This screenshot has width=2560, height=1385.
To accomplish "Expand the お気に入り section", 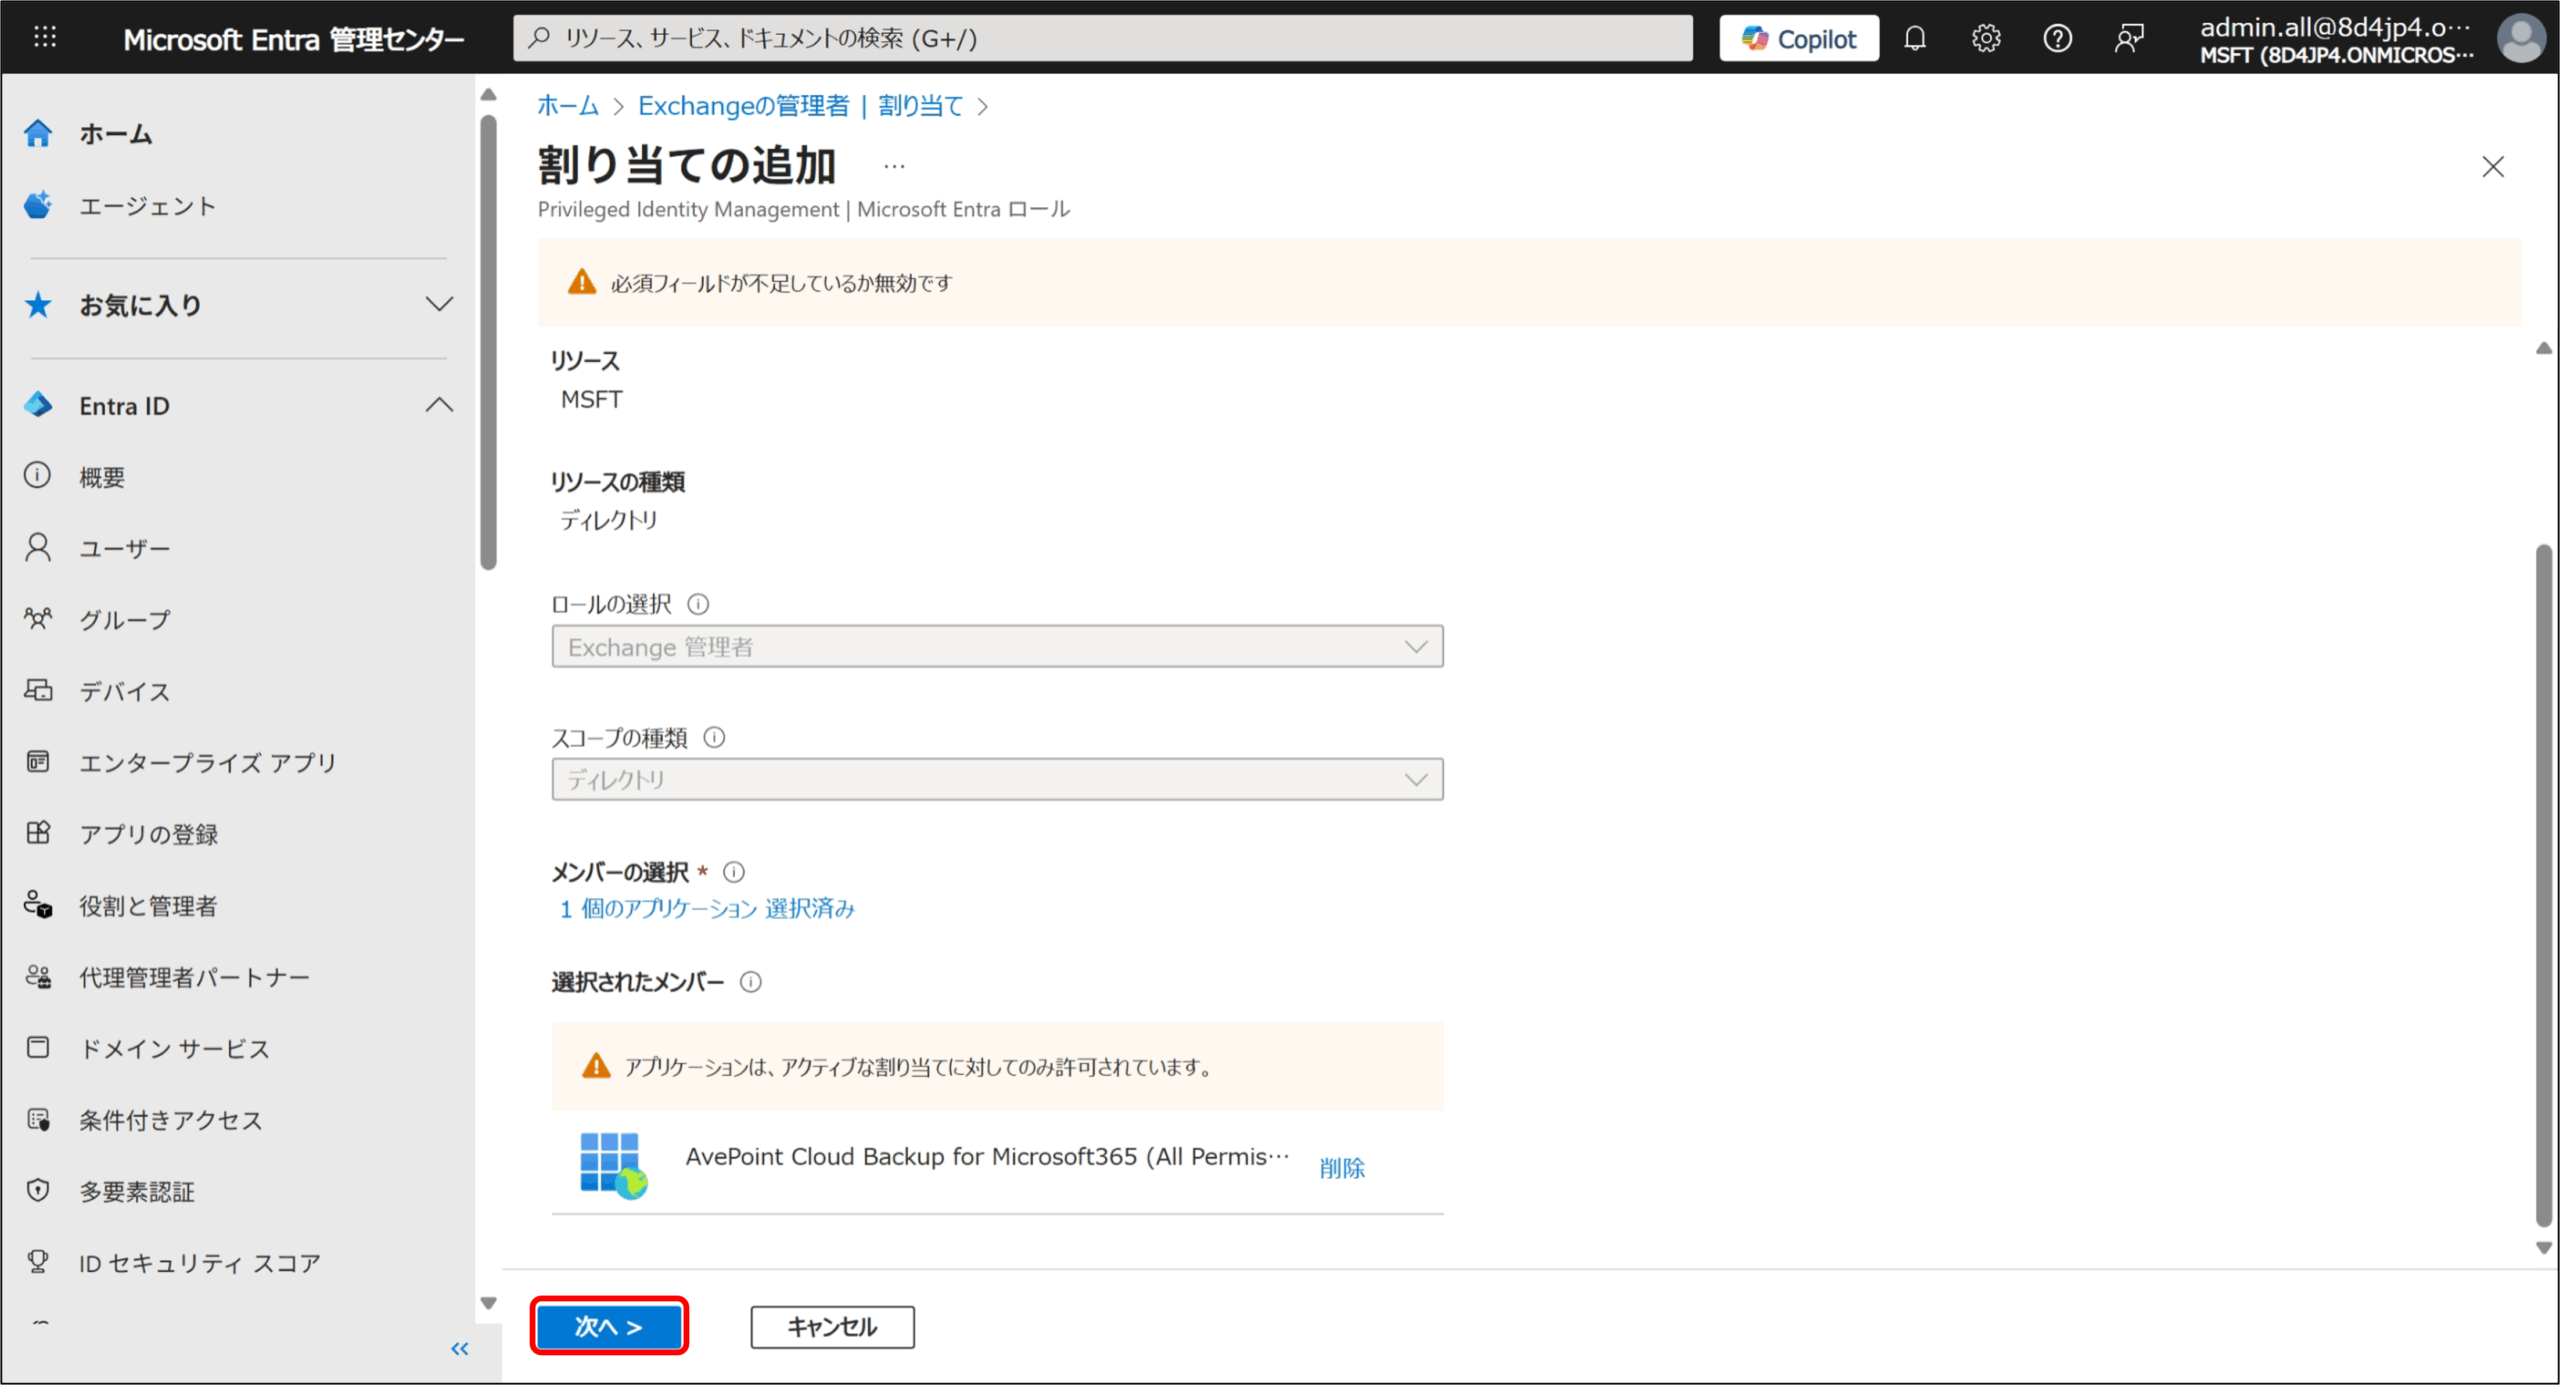I will tap(438, 305).
